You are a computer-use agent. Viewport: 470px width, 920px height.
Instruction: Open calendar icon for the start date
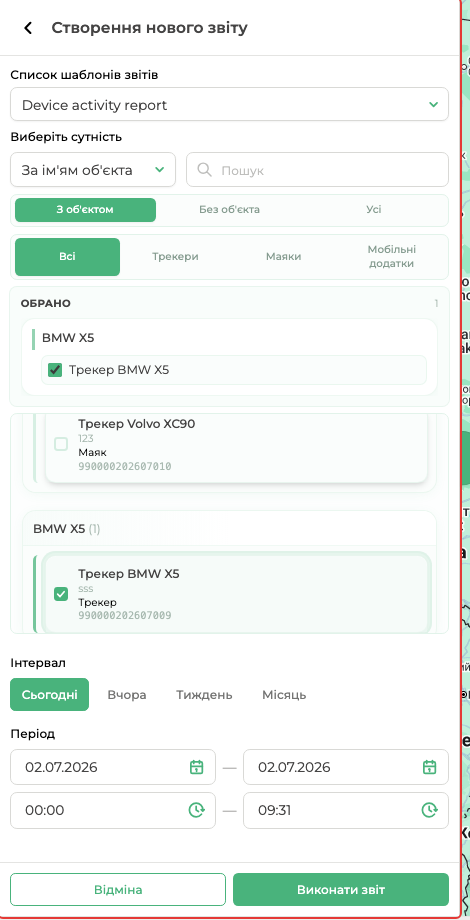point(197,767)
